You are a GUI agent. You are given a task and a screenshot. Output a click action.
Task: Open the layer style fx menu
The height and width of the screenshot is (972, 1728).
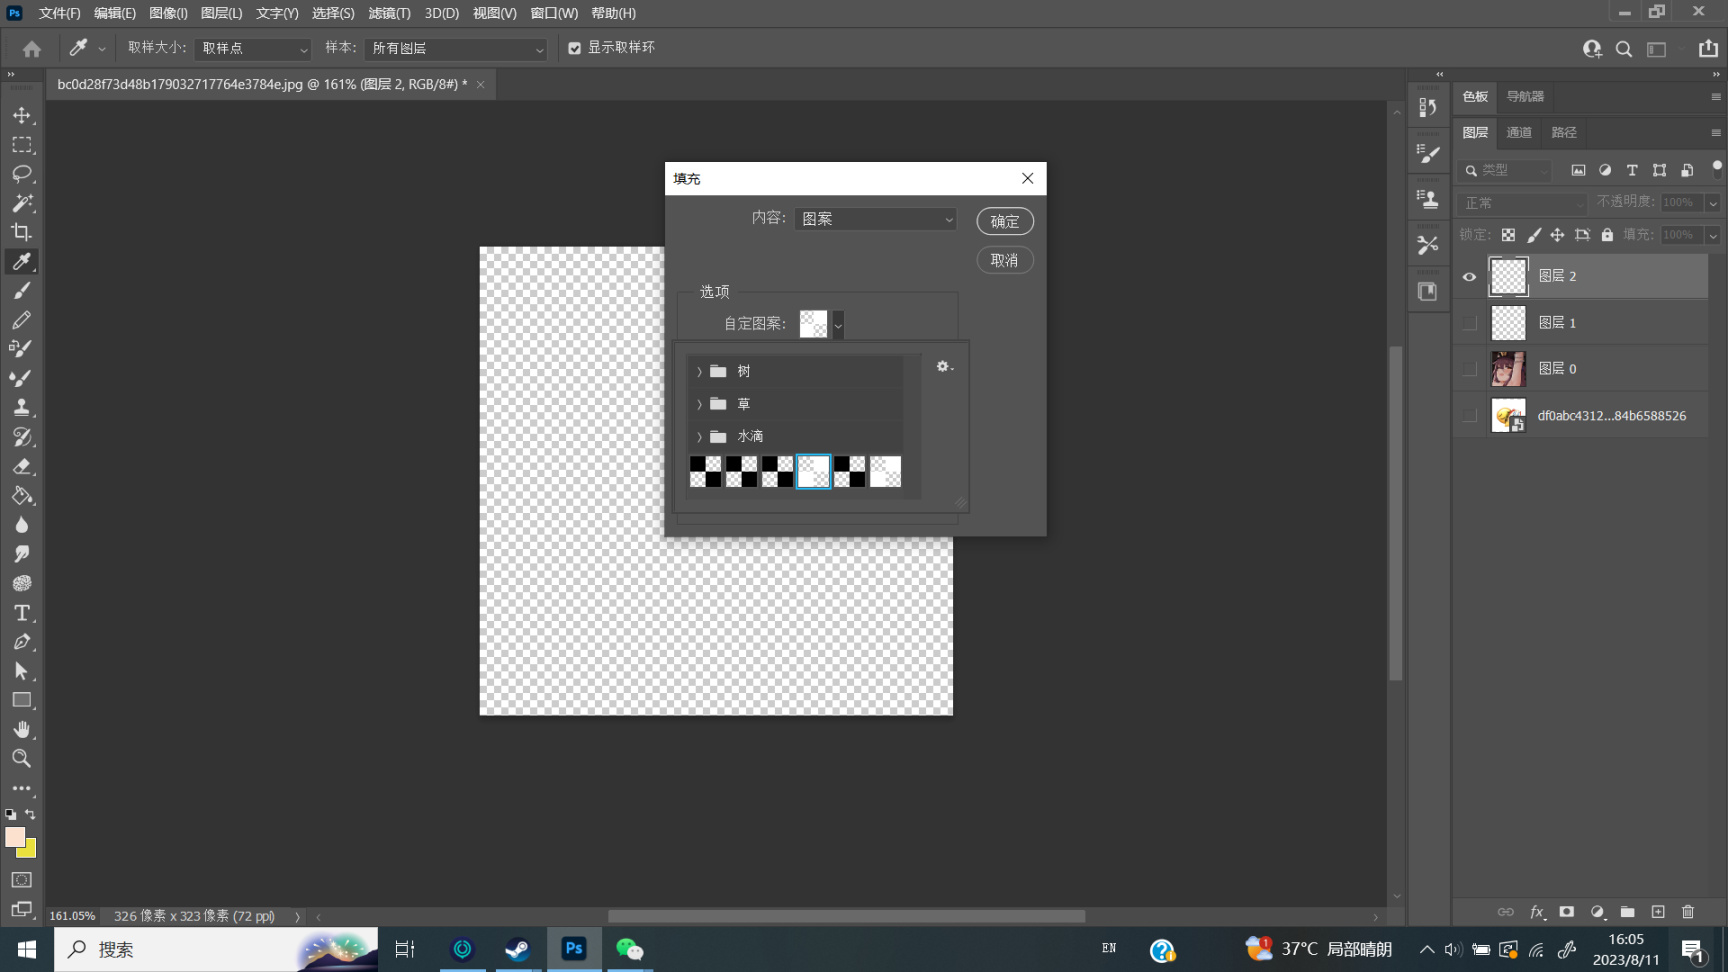[1537, 912]
